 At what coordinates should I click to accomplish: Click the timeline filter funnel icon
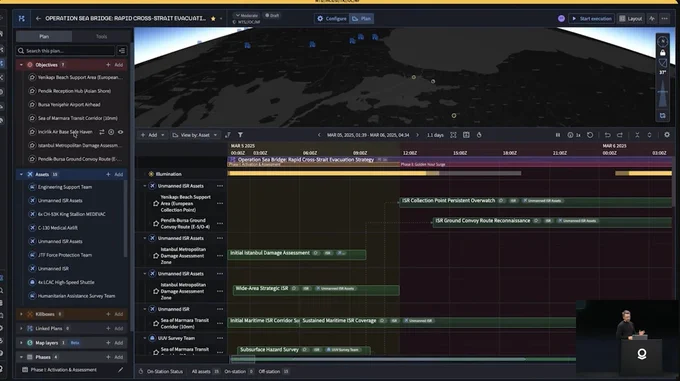240,135
